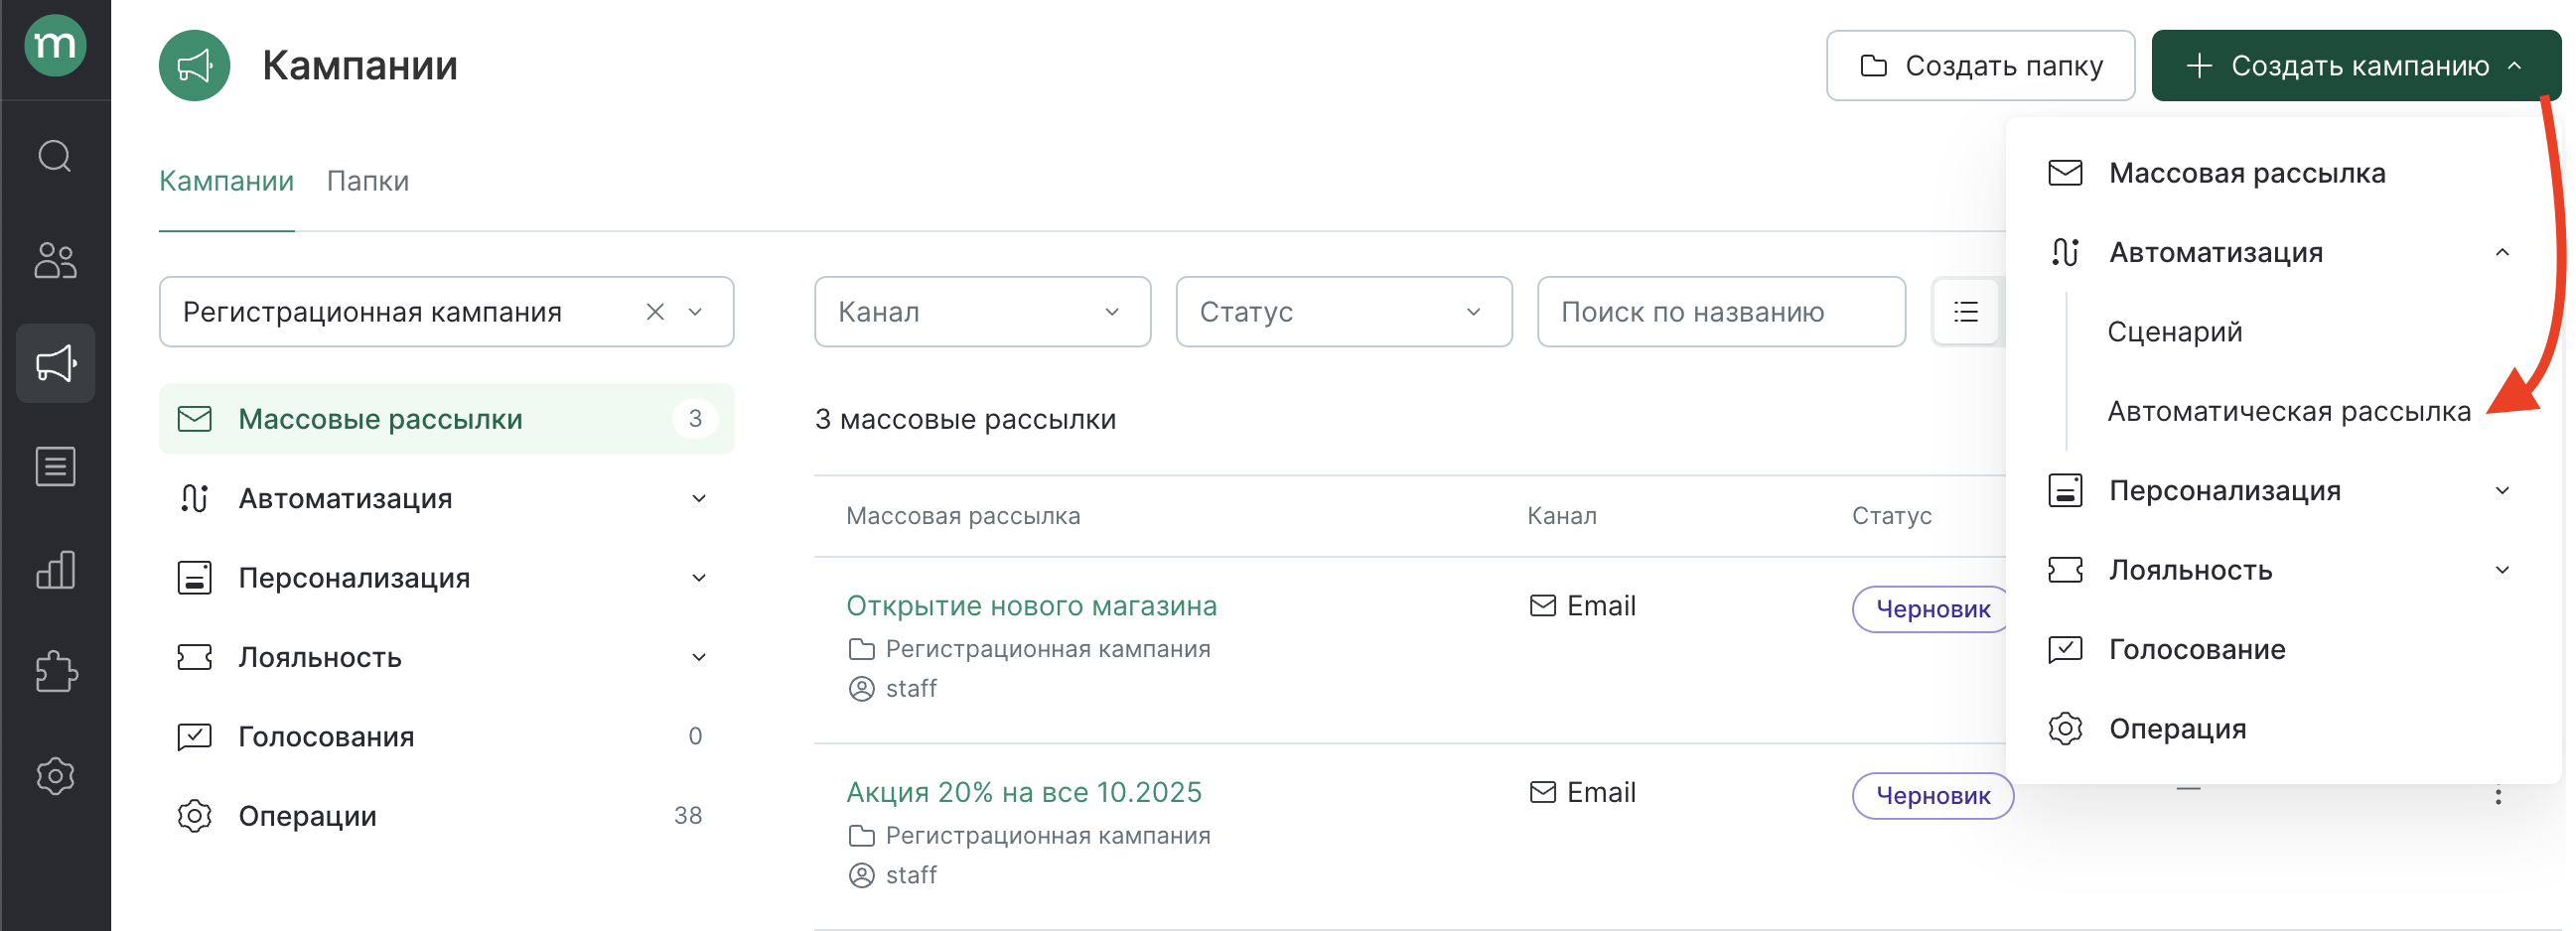Click the Создать папку button
The width and height of the screenshot is (2576, 931).
tap(1979, 66)
